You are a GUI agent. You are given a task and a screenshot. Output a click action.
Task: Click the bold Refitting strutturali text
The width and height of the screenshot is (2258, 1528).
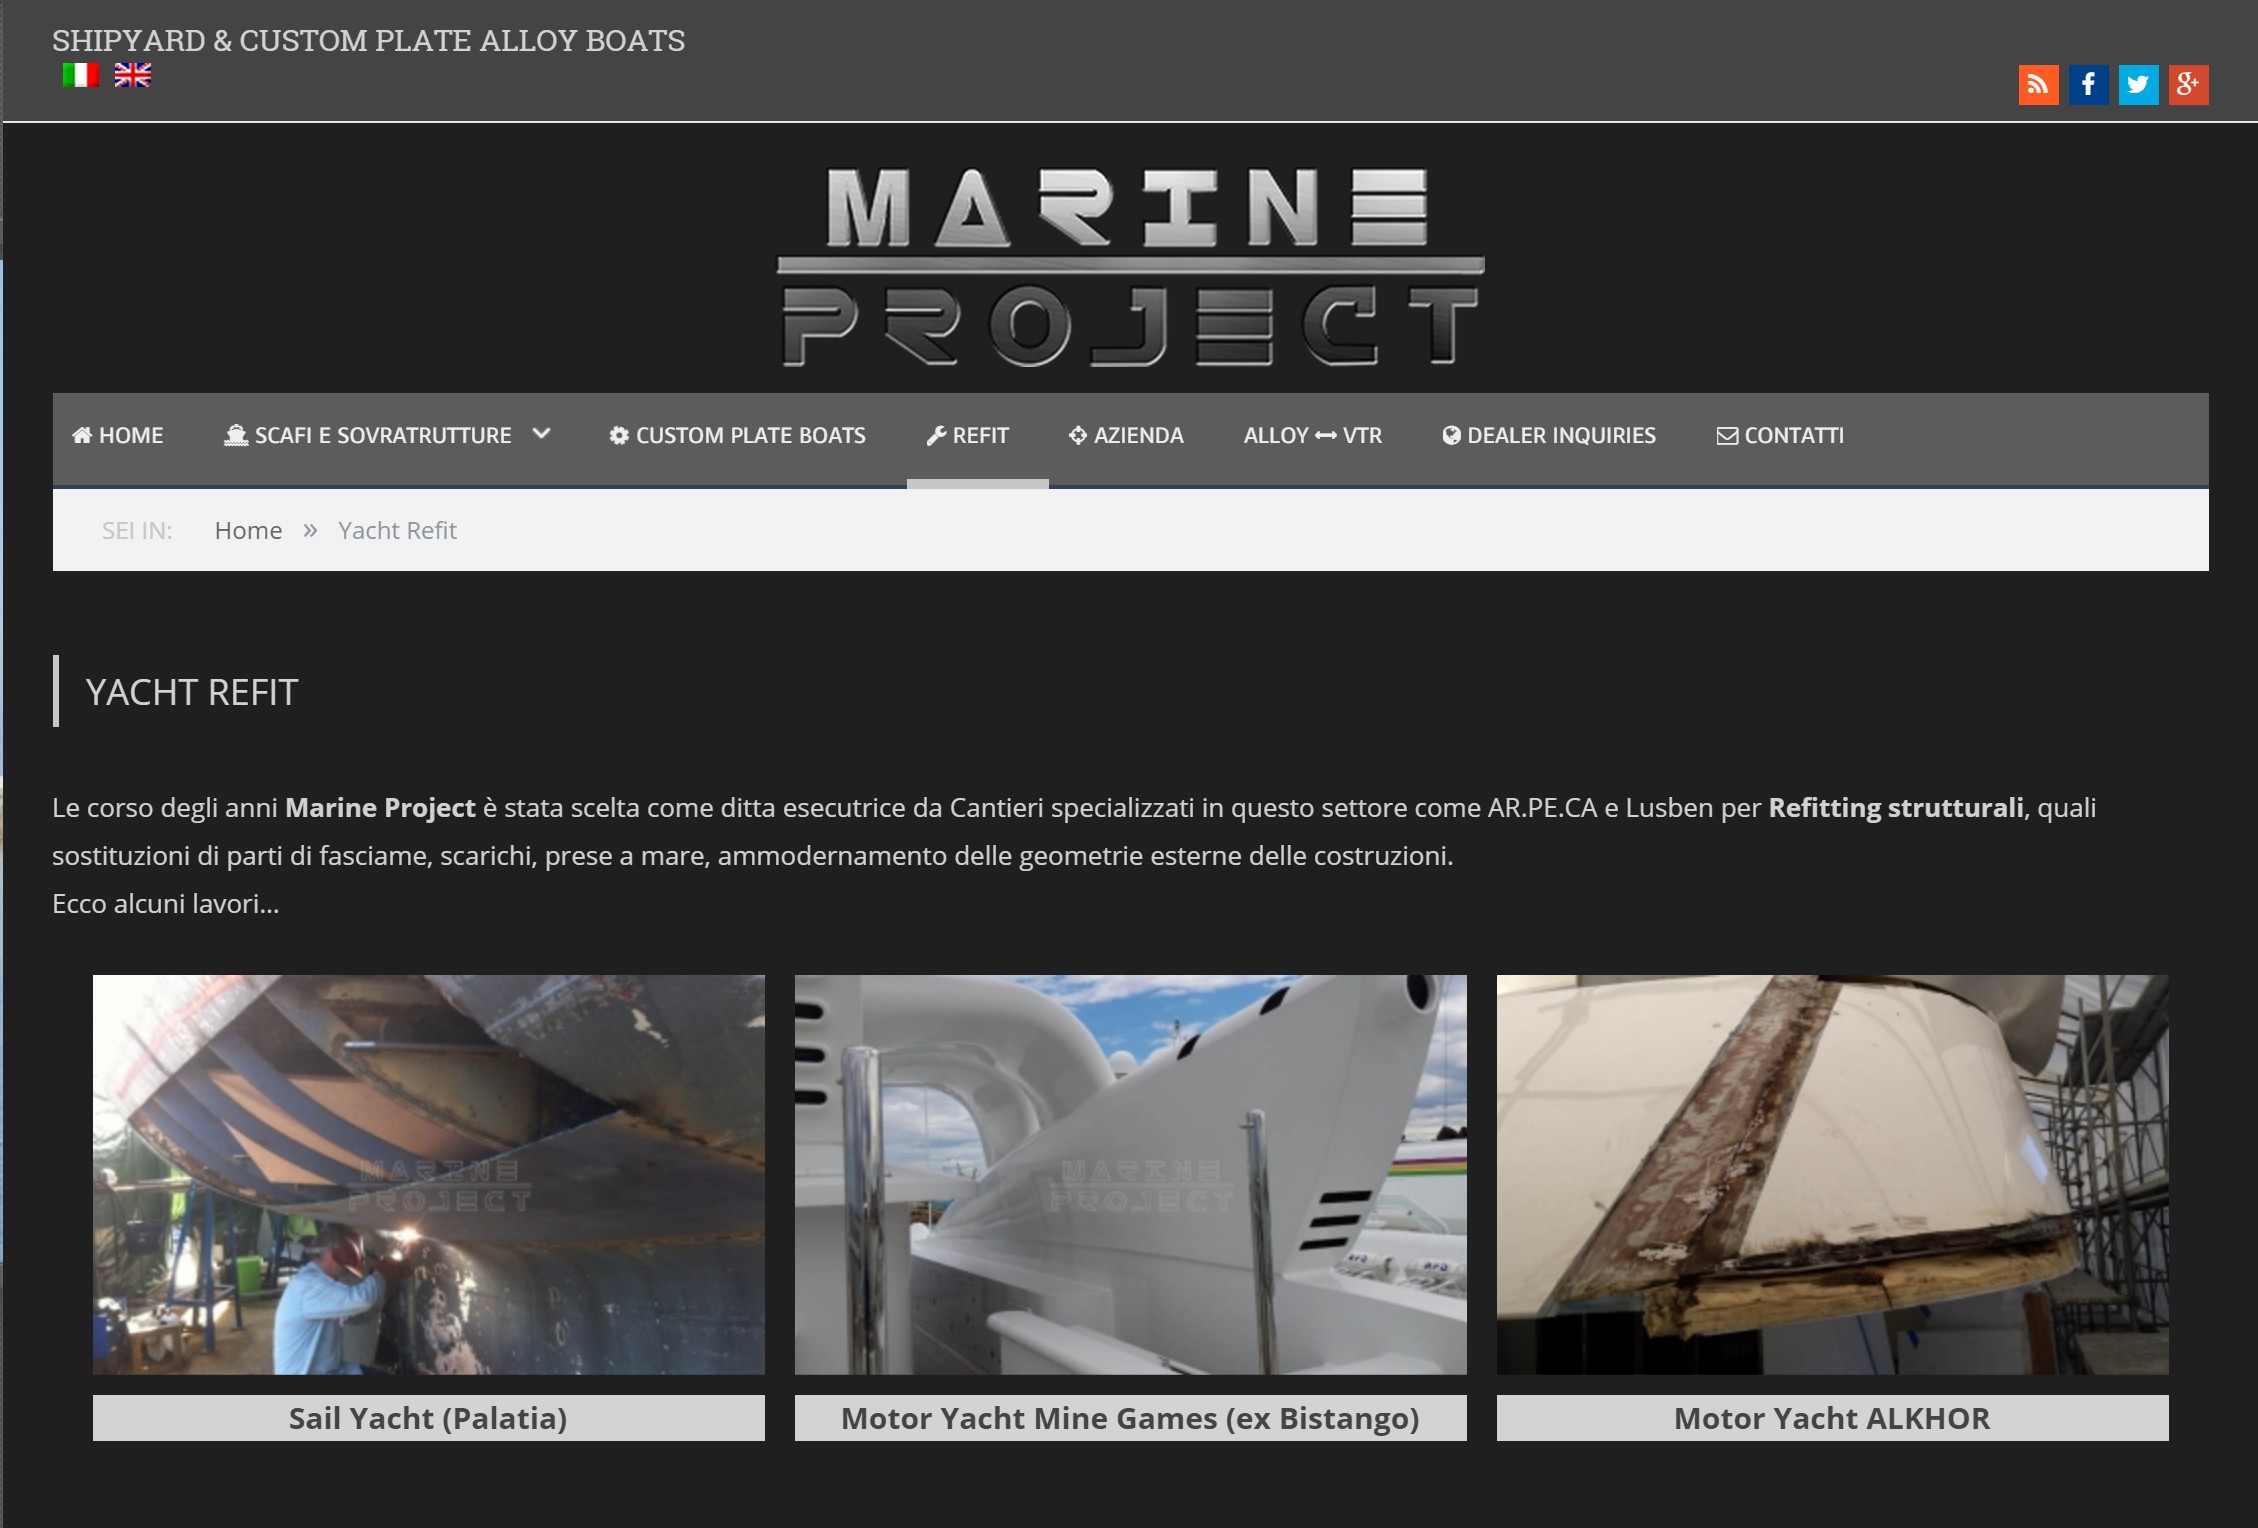pyautogui.click(x=1896, y=807)
